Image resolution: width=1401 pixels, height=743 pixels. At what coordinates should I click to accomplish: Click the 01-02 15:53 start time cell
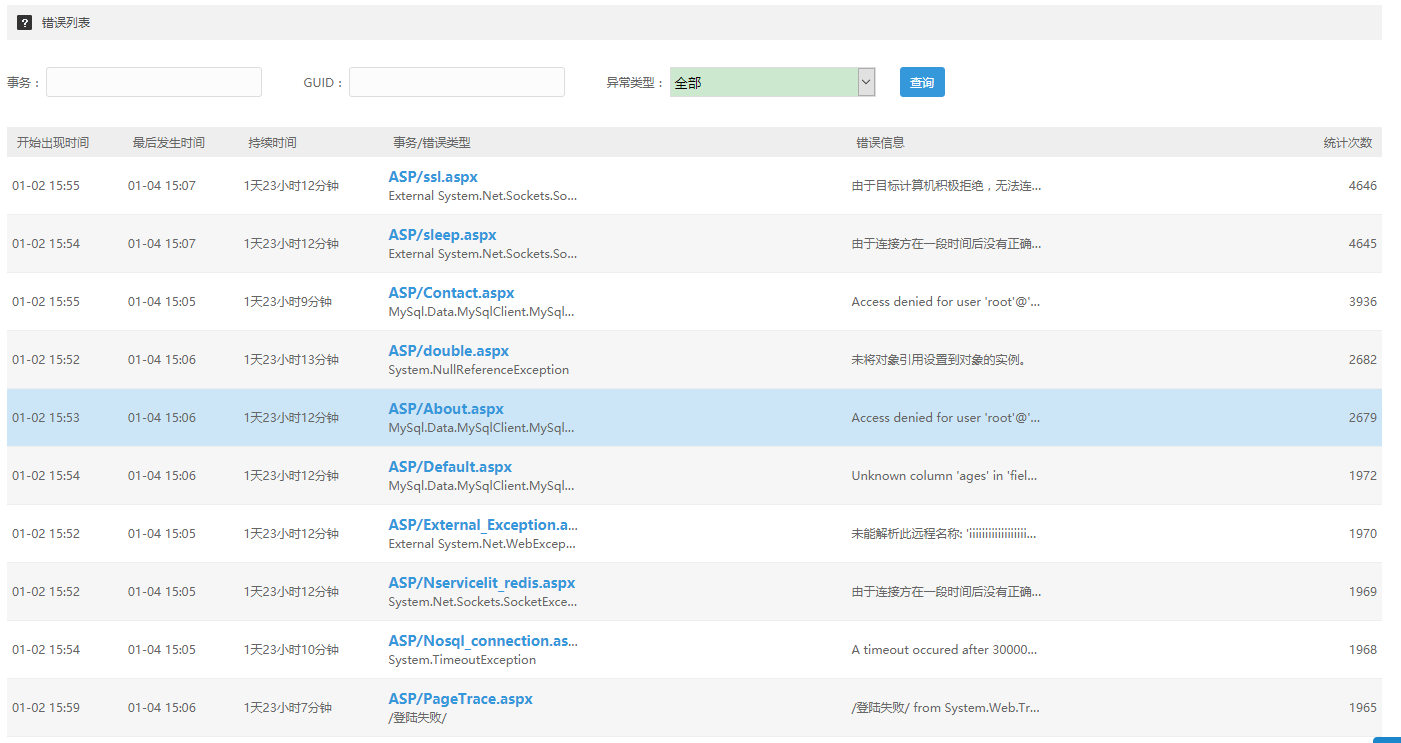pyautogui.click(x=46, y=418)
